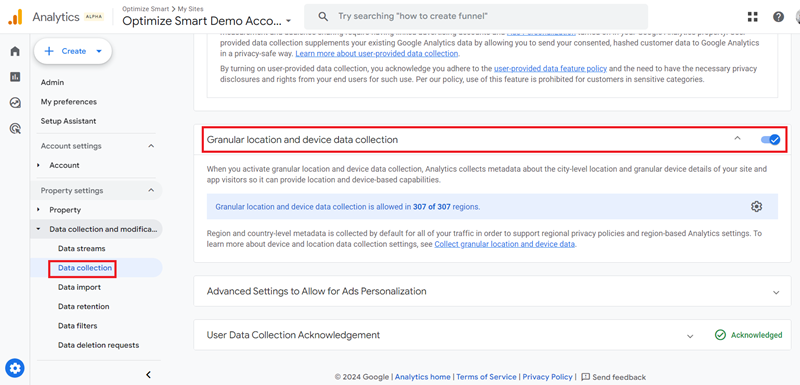
Task: Collapse the Account settings section
Action: [151, 146]
